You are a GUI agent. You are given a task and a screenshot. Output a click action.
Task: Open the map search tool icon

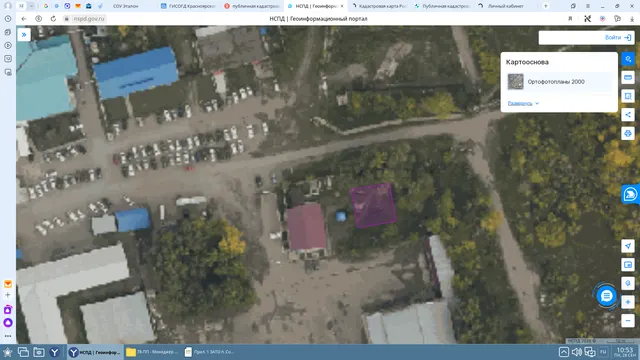coord(628,59)
